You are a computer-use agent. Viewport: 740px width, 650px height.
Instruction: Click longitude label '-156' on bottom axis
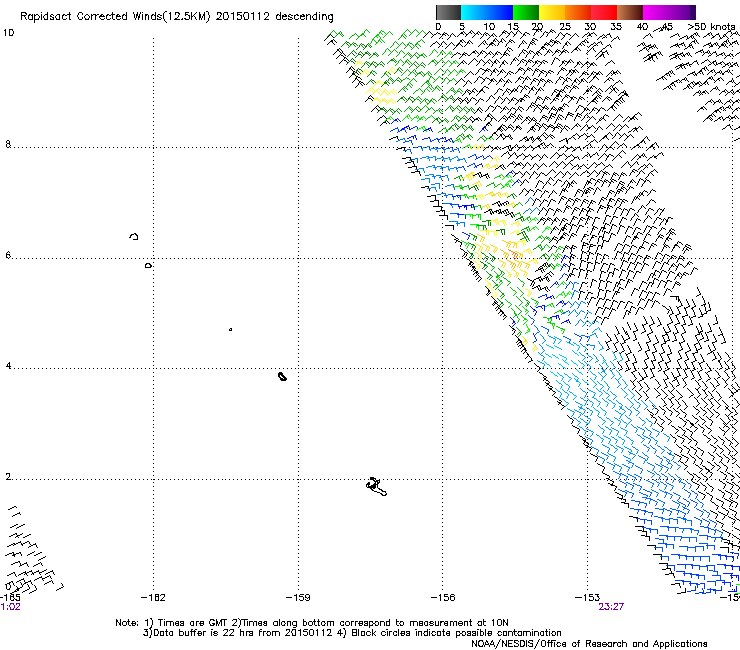click(x=443, y=598)
